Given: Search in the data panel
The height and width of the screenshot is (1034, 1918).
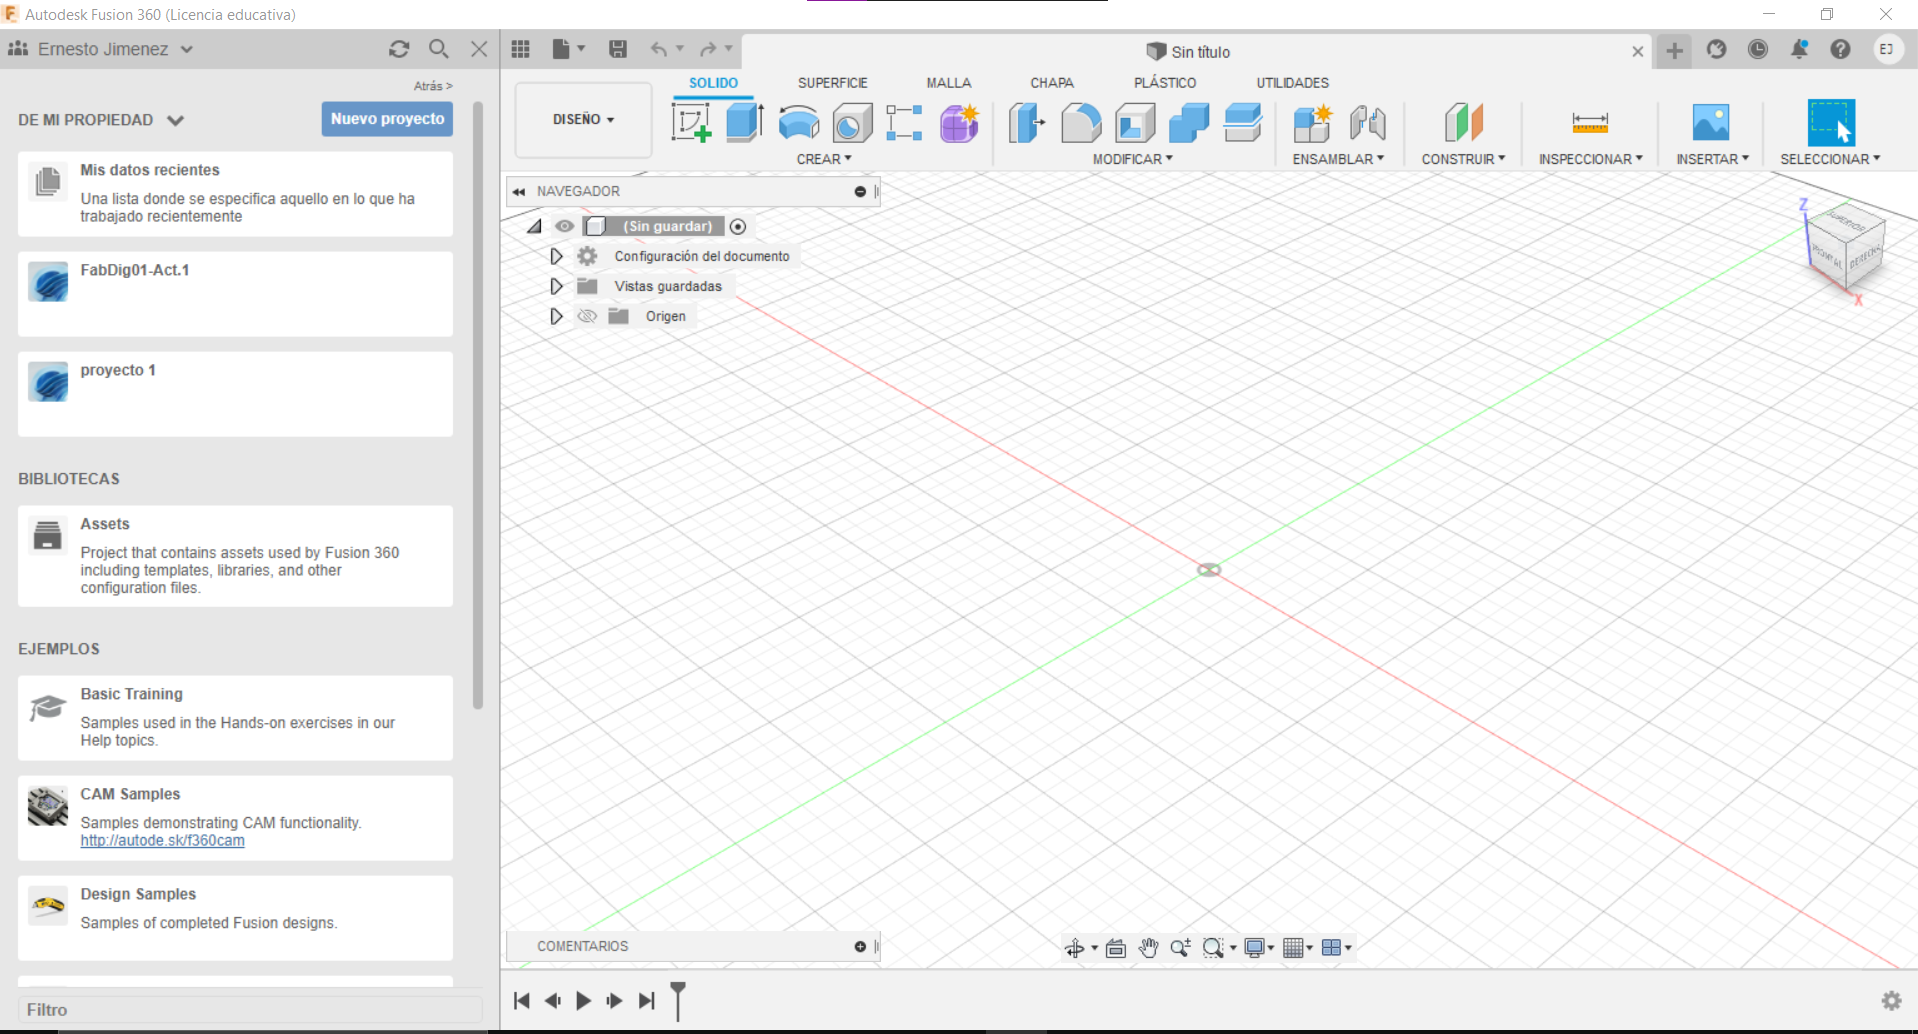Looking at the screenshot, I should 439,49.
